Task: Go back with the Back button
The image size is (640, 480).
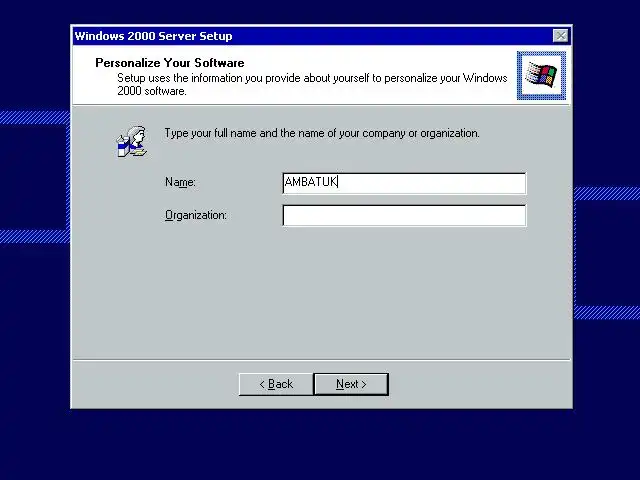Action: click(276, 384)
